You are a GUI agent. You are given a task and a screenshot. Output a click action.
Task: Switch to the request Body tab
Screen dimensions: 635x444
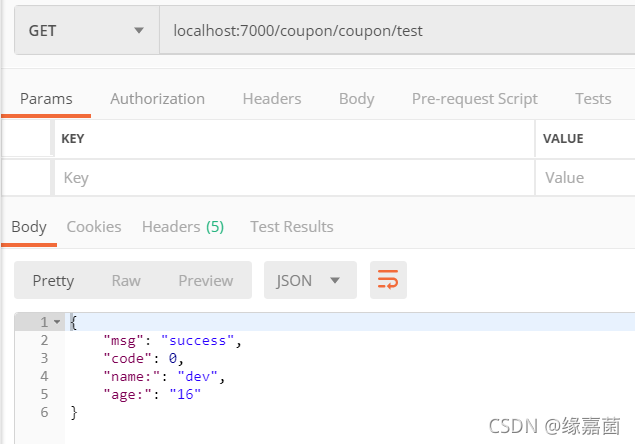(x=356, y=99)
